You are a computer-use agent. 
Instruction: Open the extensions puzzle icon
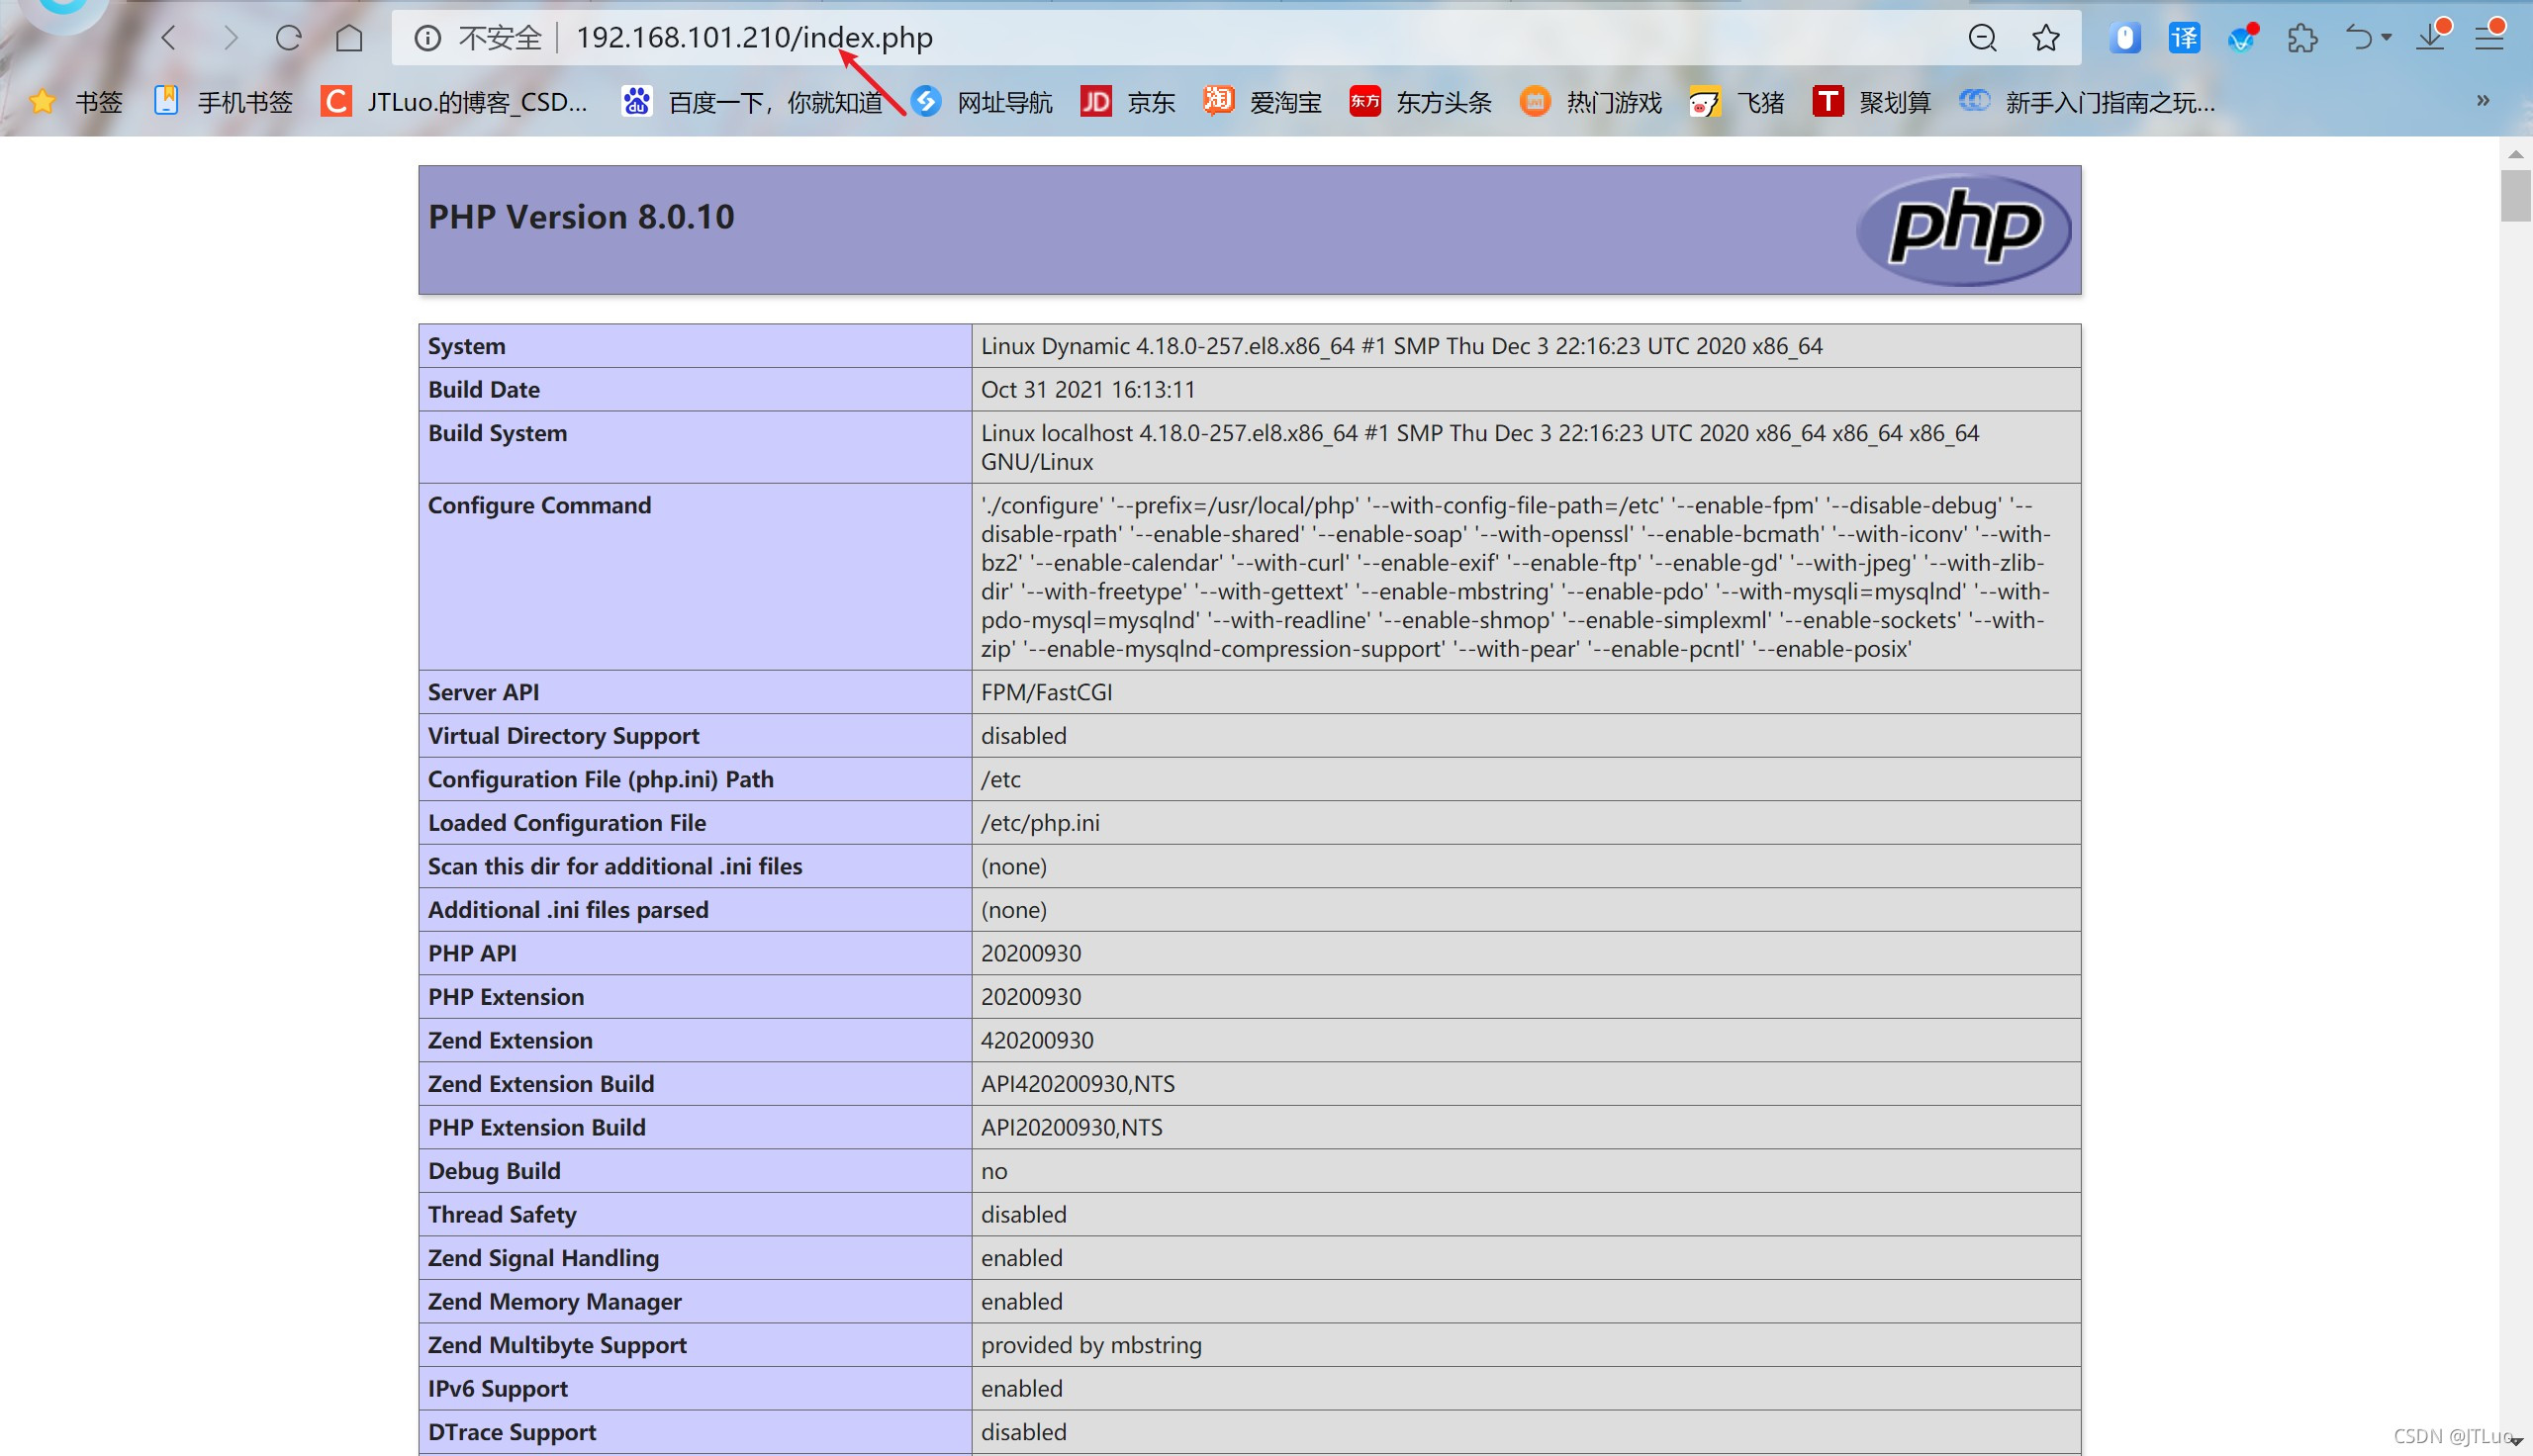(2301, 38)
